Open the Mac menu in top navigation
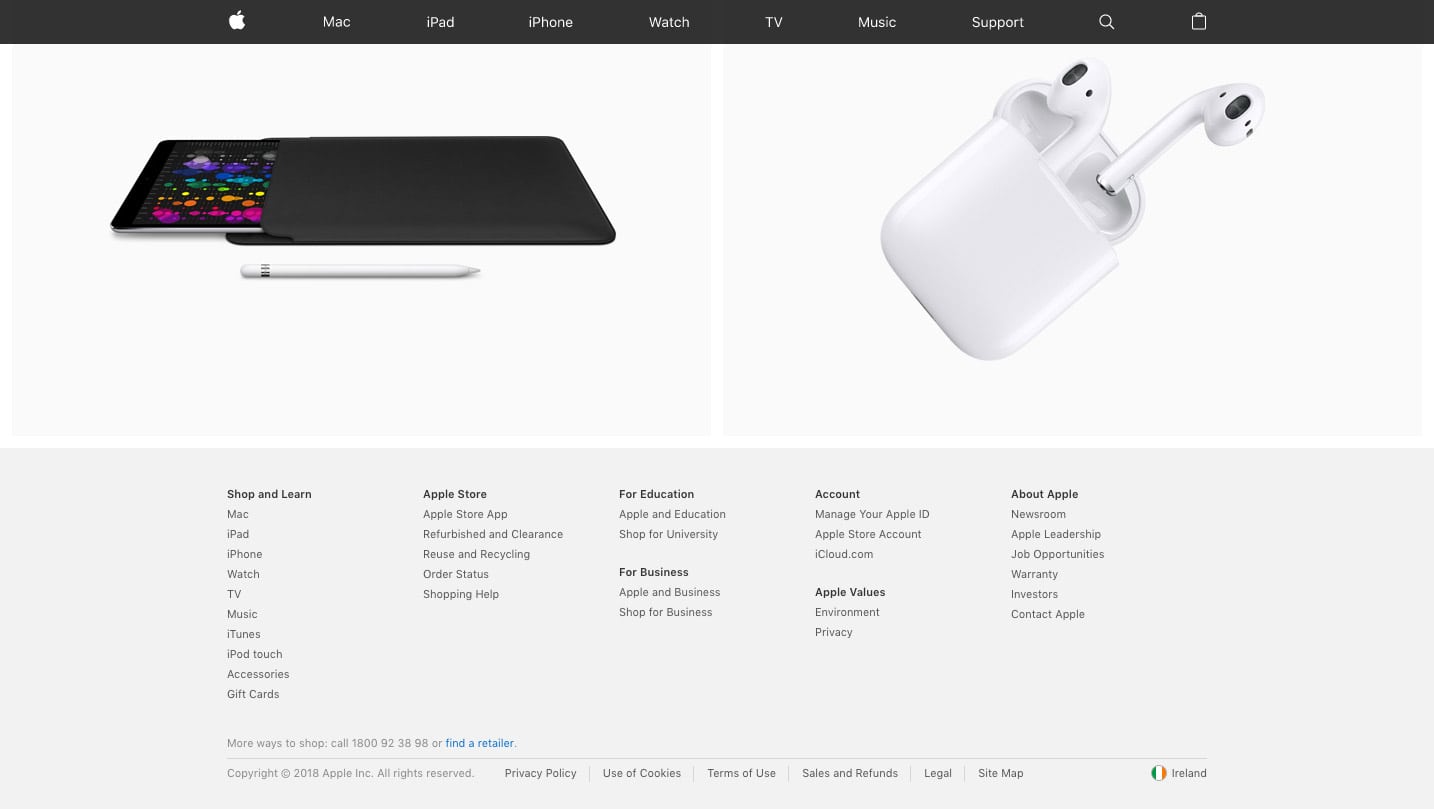 [336, 22]
